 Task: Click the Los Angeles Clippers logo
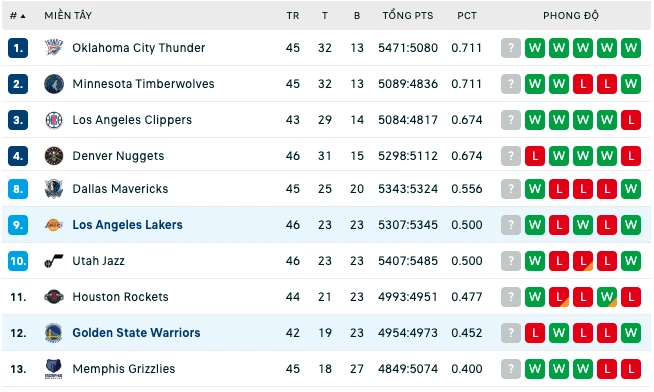54,120
